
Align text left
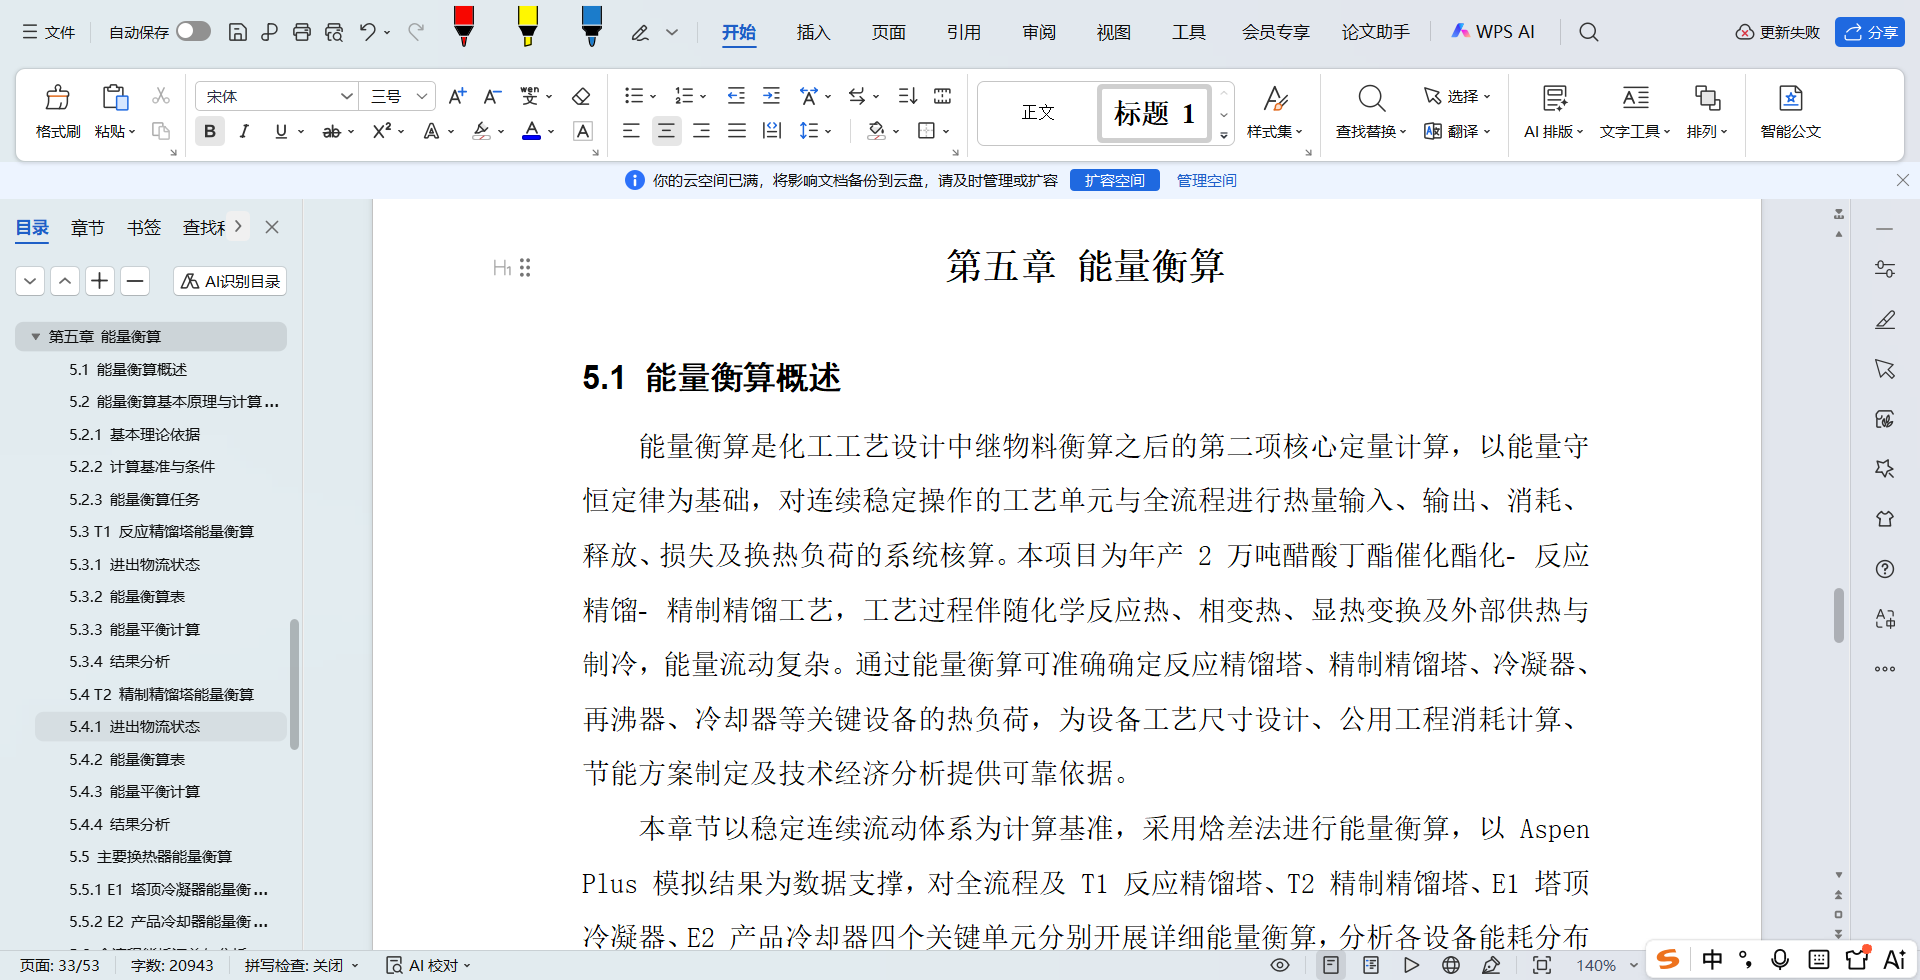(631, 131)
